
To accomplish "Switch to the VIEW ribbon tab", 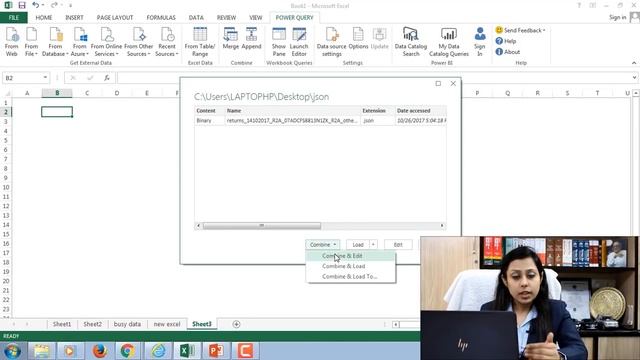I will point(256,18).
